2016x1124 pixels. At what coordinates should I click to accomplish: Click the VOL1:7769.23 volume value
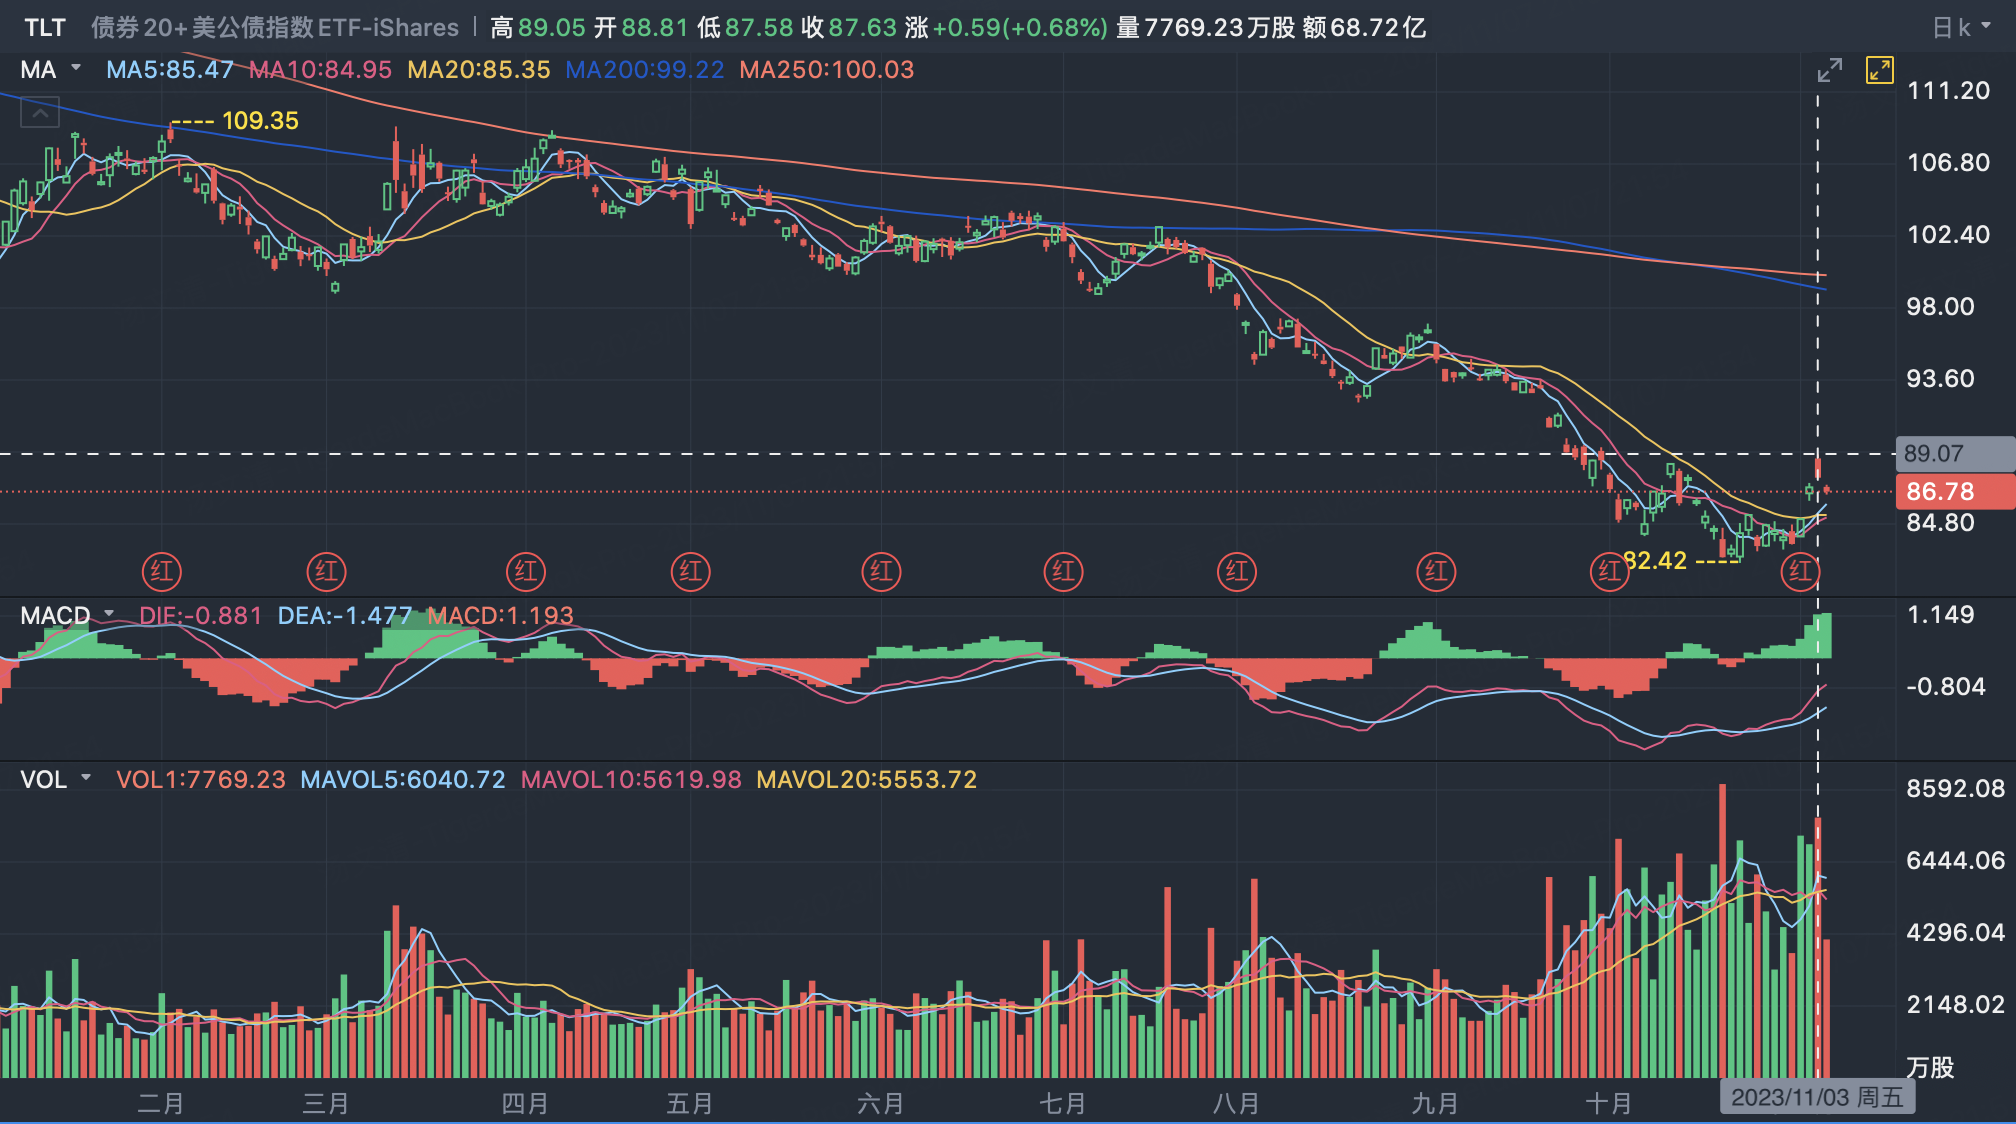[201, 779]
